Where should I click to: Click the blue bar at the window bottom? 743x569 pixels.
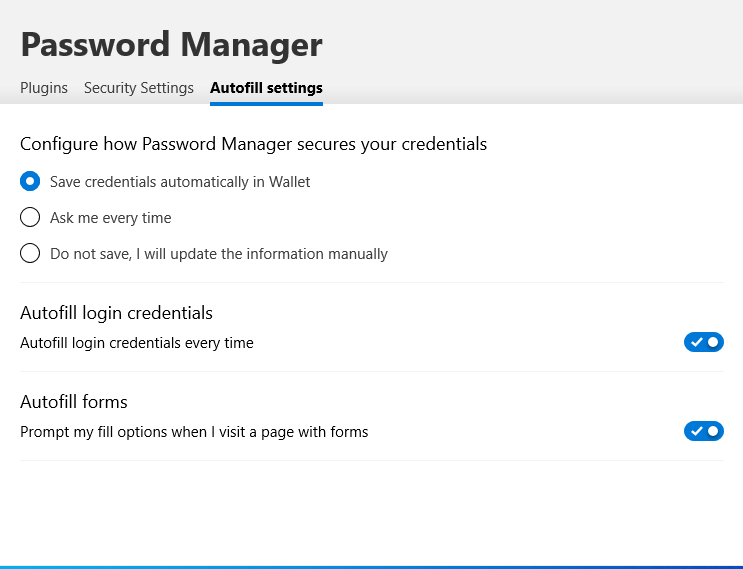371,566
